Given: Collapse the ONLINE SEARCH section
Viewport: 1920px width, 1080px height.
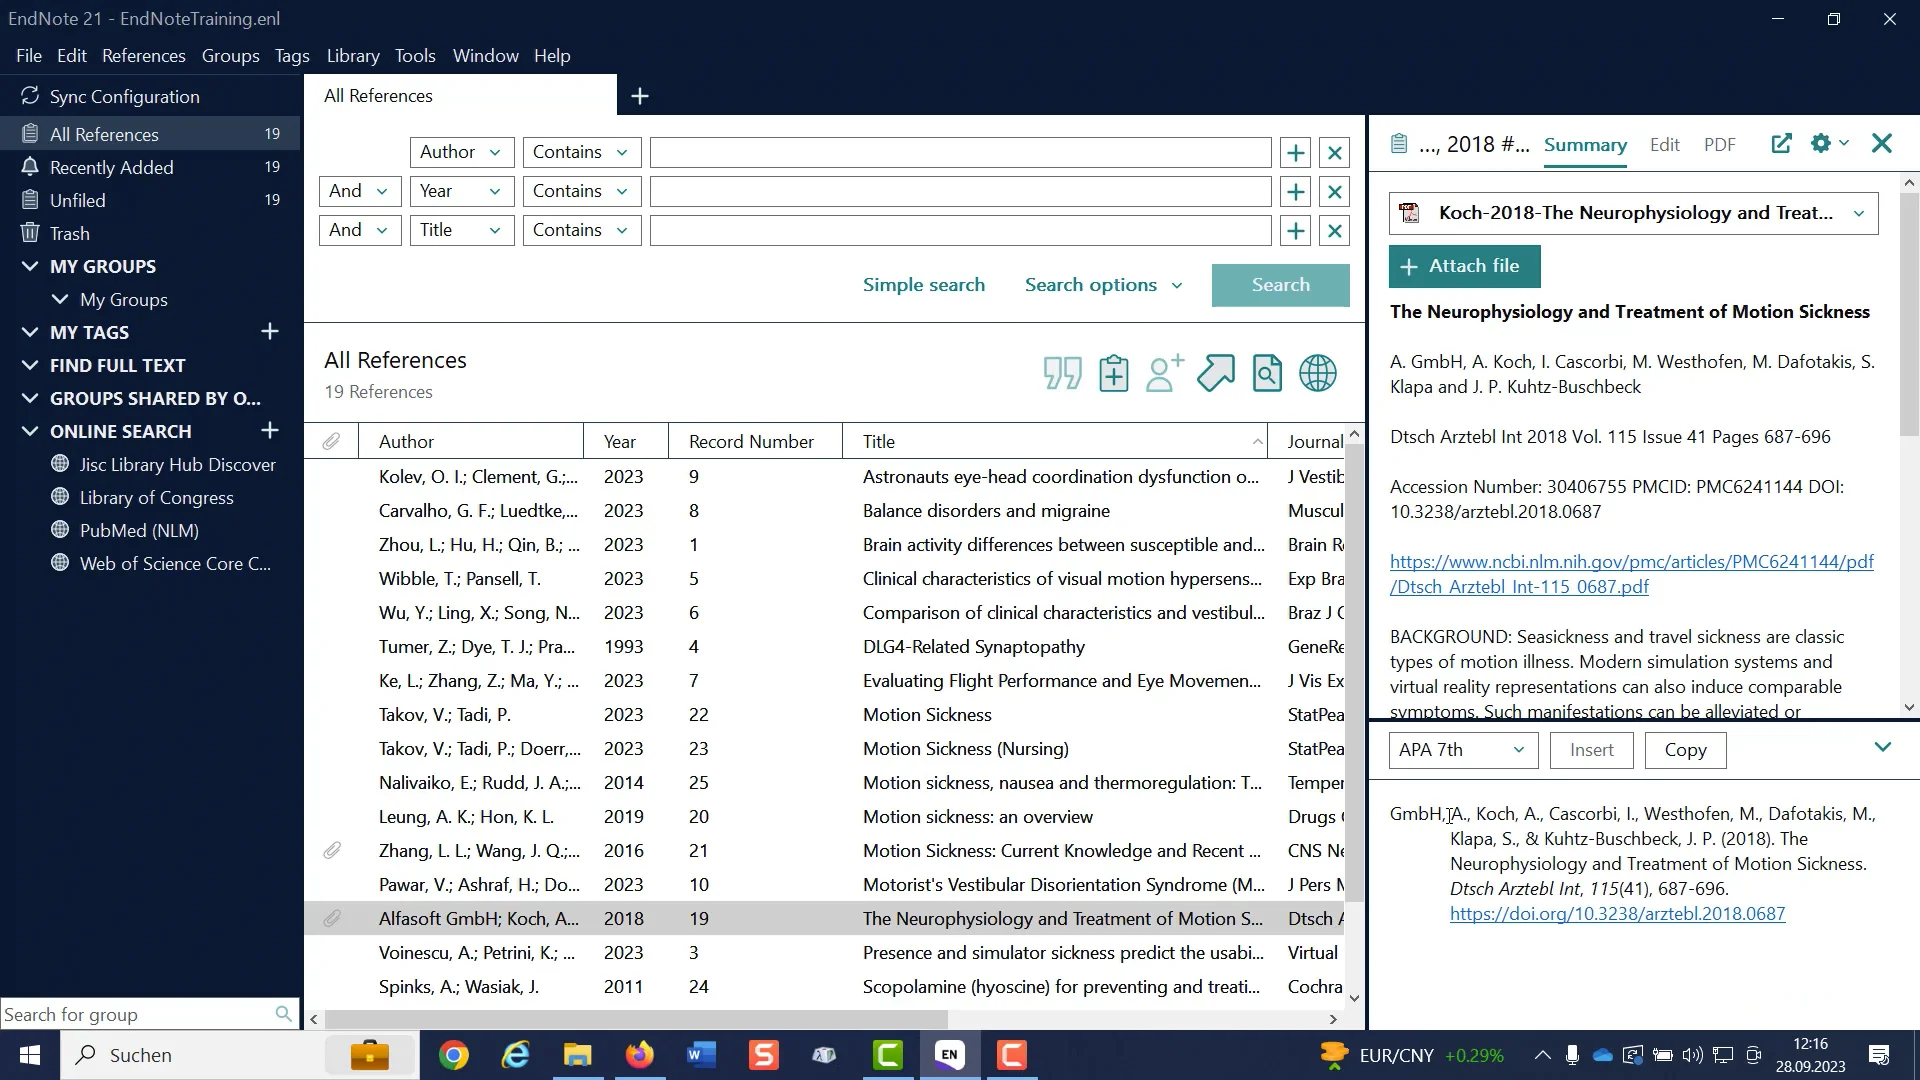Looking at the screenshot, I should [30, 432].
